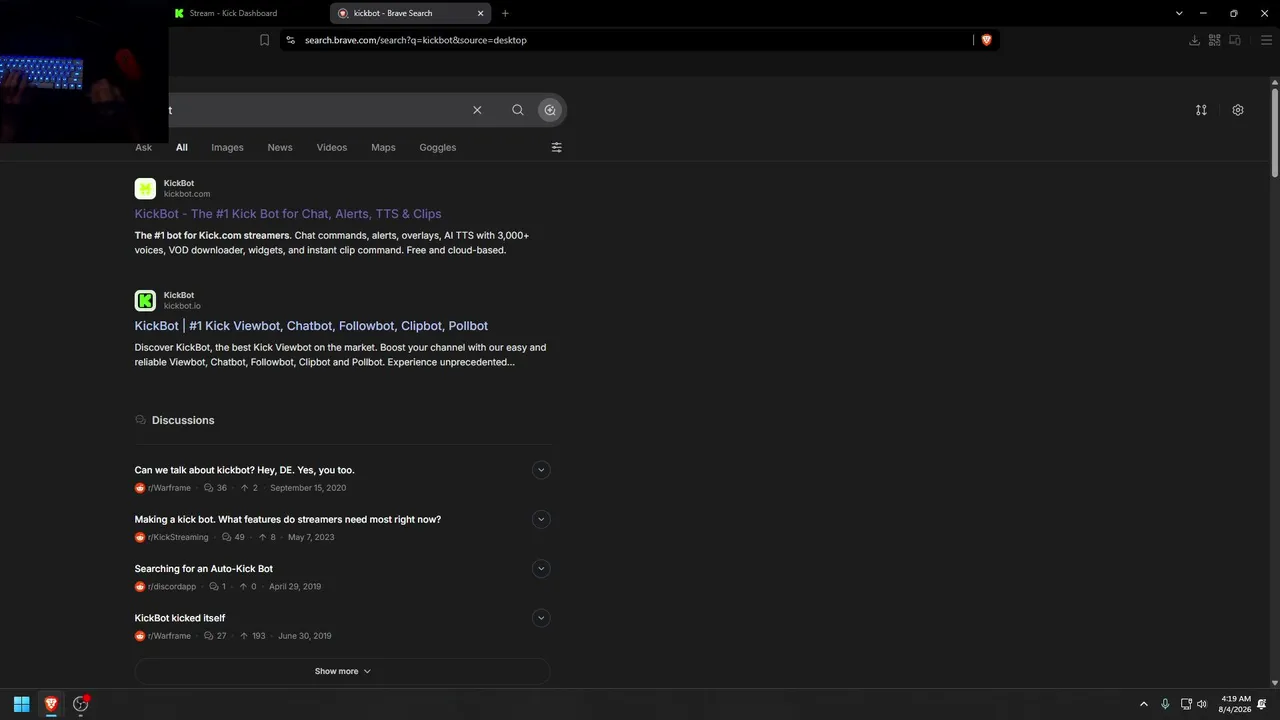Click the Brave icon in the taskbar
The width and height of the screenshot is (1280, 720).
pos(51,704)
